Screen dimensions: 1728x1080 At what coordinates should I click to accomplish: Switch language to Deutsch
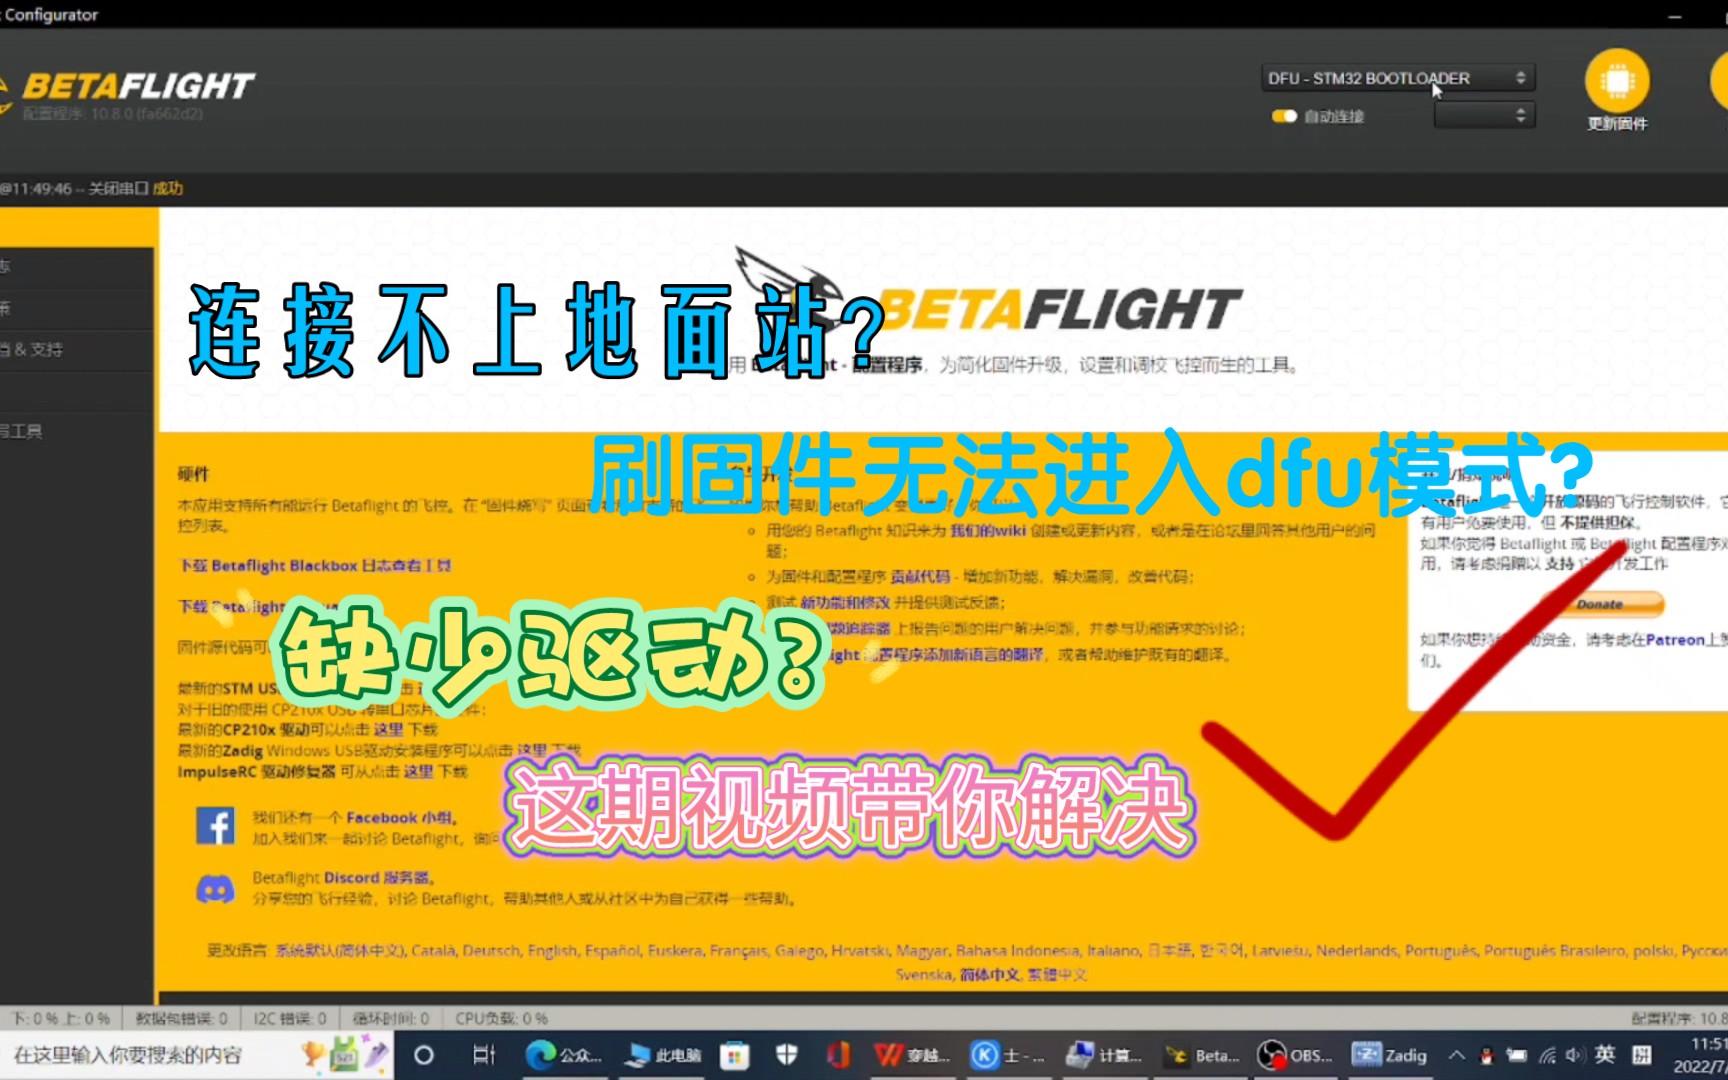pos(491,950)
